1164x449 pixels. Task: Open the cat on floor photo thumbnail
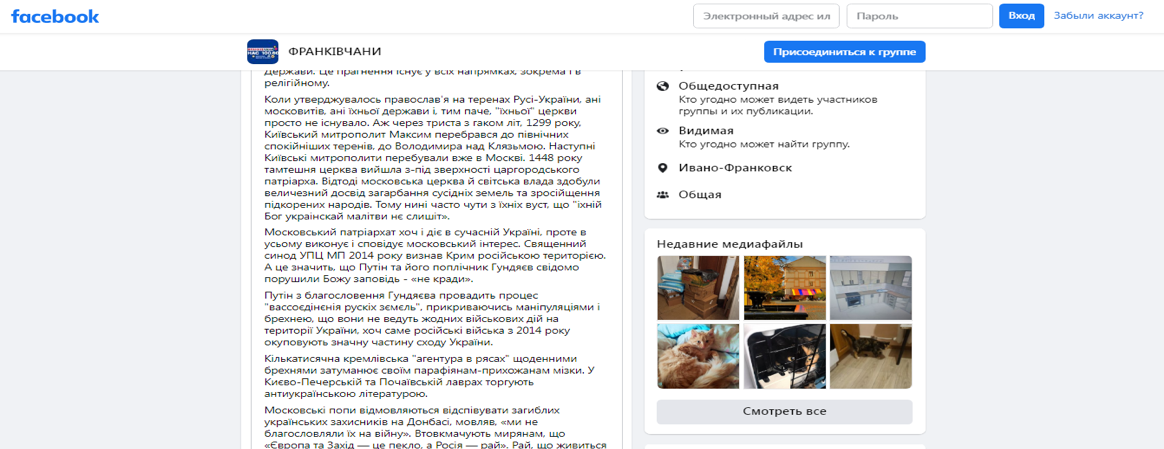click(871, 356)
